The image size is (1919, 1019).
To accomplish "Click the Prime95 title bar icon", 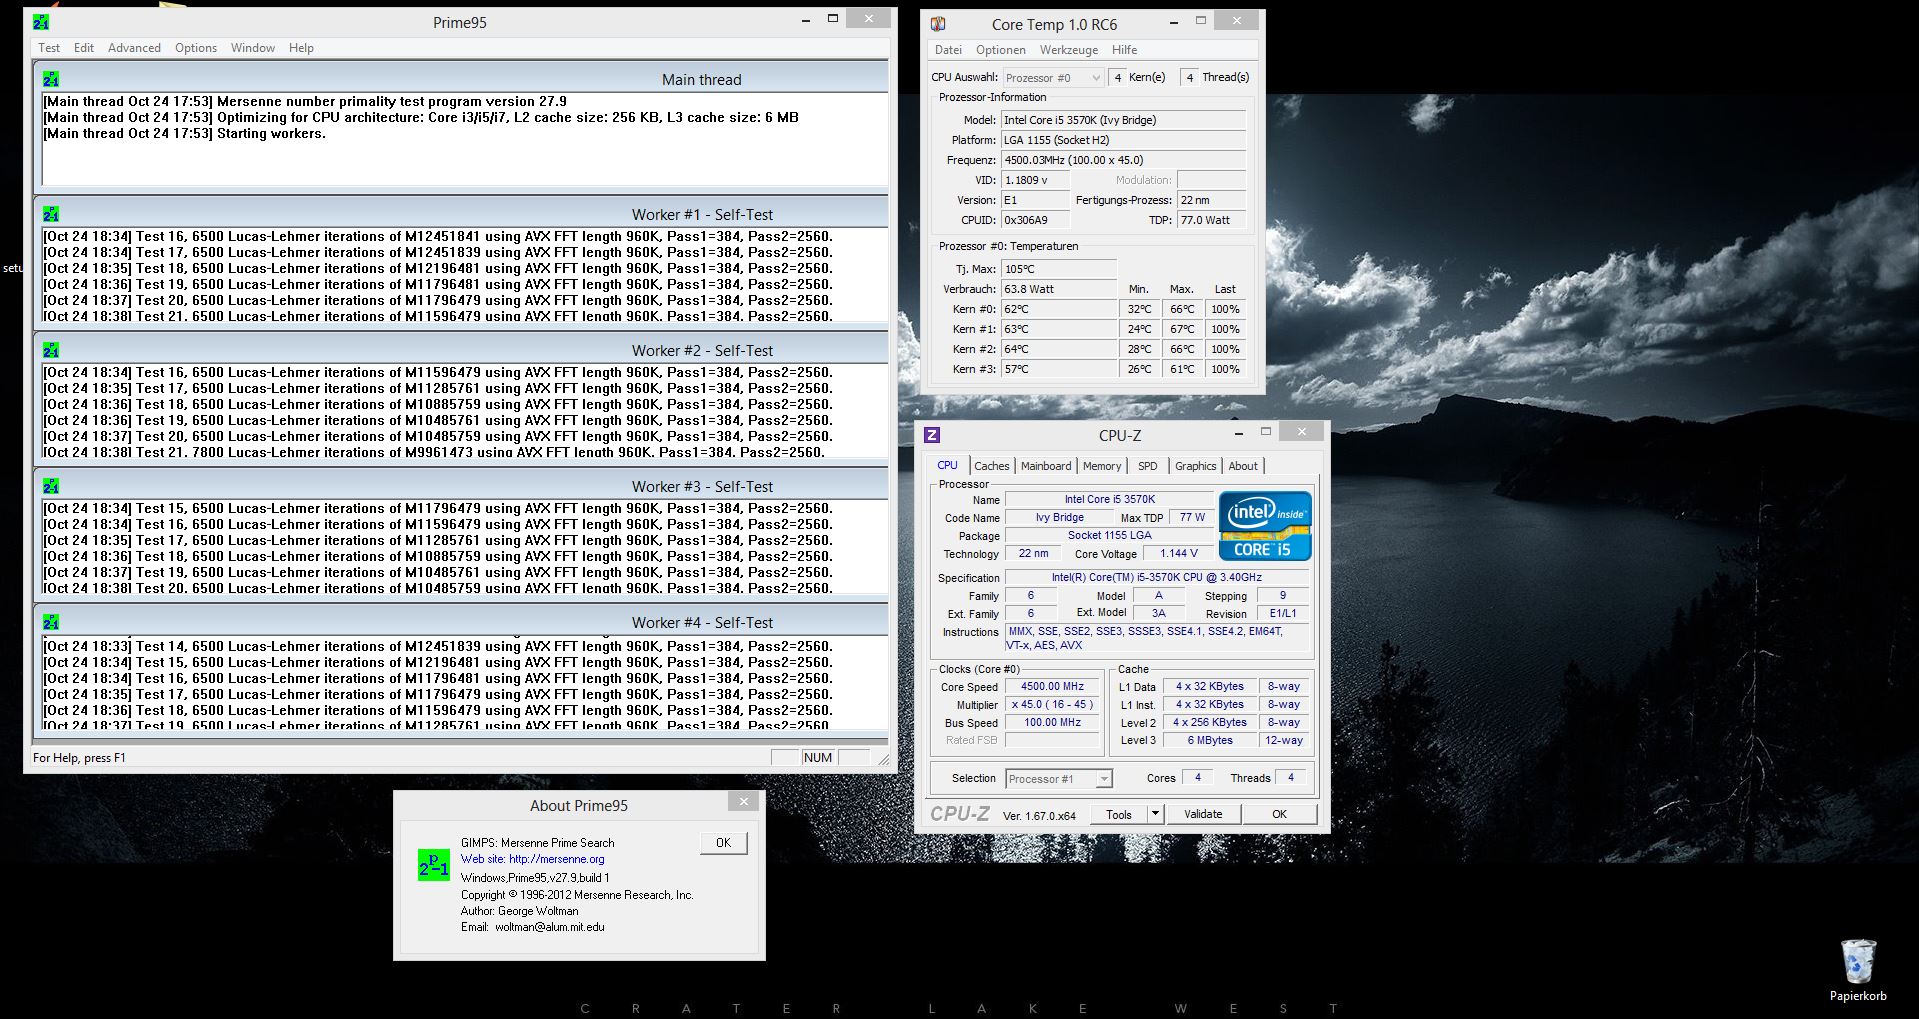I will tap(41, 22).
